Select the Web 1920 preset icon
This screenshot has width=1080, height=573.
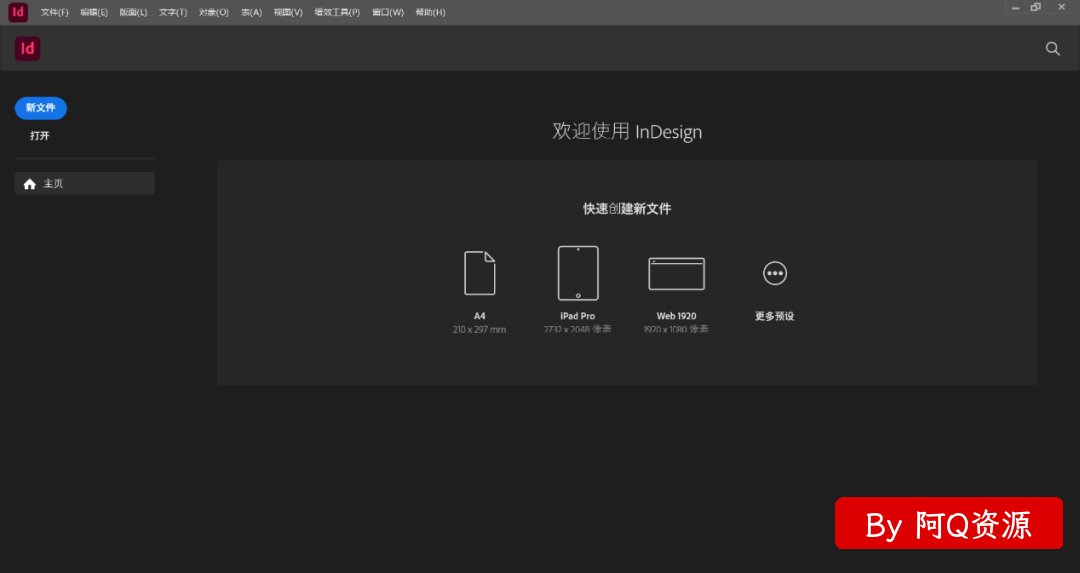point(676,273)
